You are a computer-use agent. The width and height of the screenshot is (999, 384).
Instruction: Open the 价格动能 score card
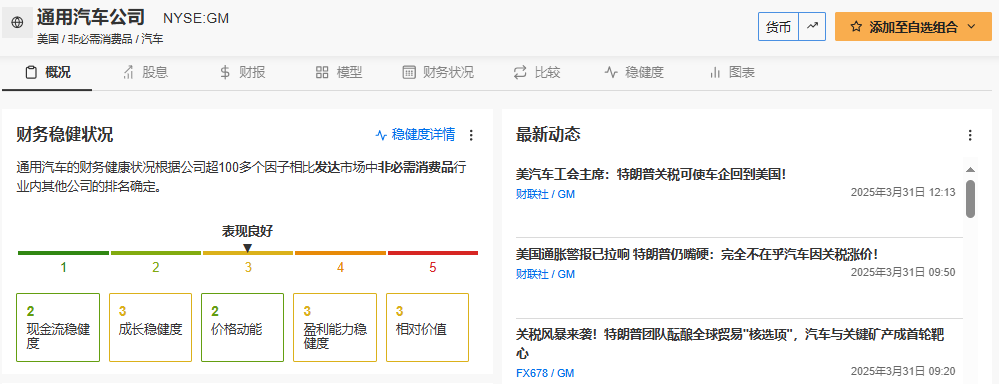tap(243, 327)
